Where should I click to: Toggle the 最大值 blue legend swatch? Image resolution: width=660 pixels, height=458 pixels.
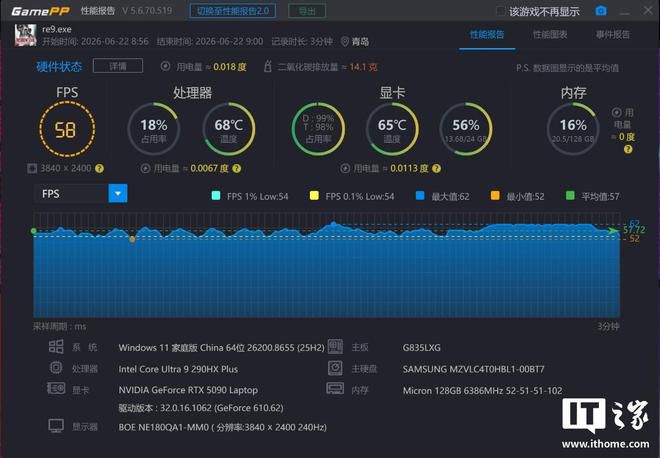[x=420, y=195]
